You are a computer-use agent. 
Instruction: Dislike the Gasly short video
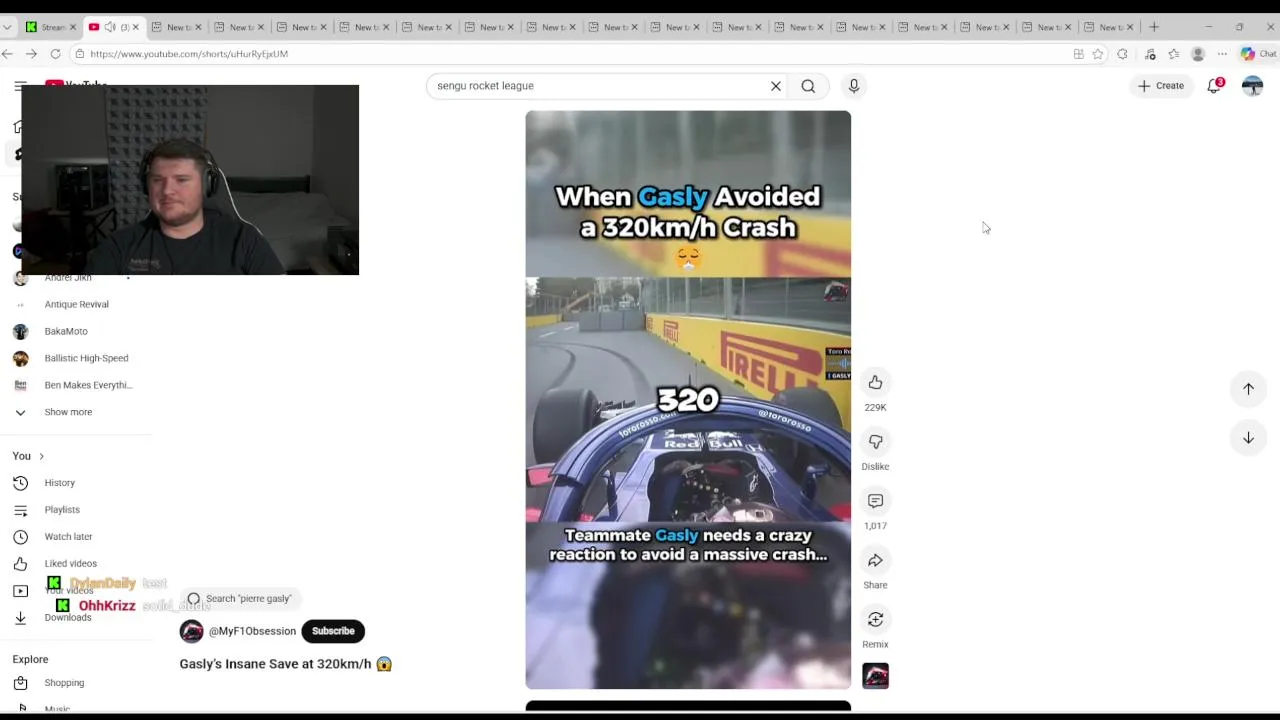(875, 442)
